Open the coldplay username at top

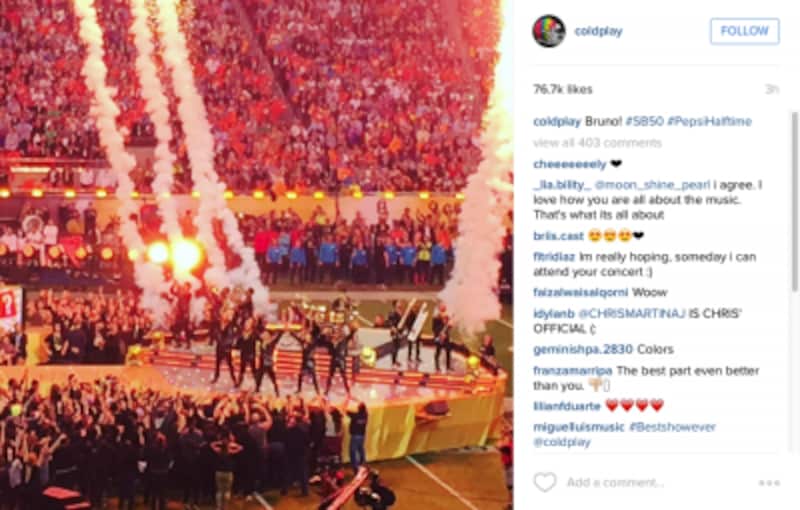(598, 31)
